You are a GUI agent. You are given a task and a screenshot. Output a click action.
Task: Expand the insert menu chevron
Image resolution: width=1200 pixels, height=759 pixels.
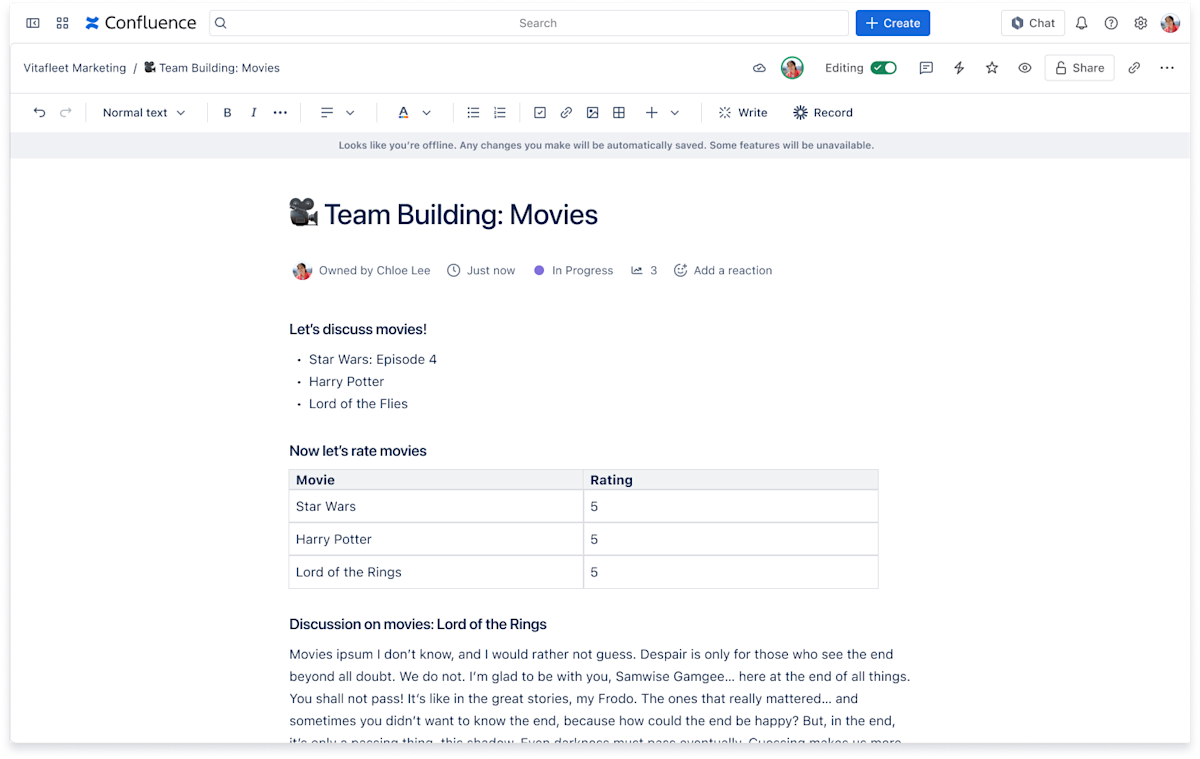675,113
